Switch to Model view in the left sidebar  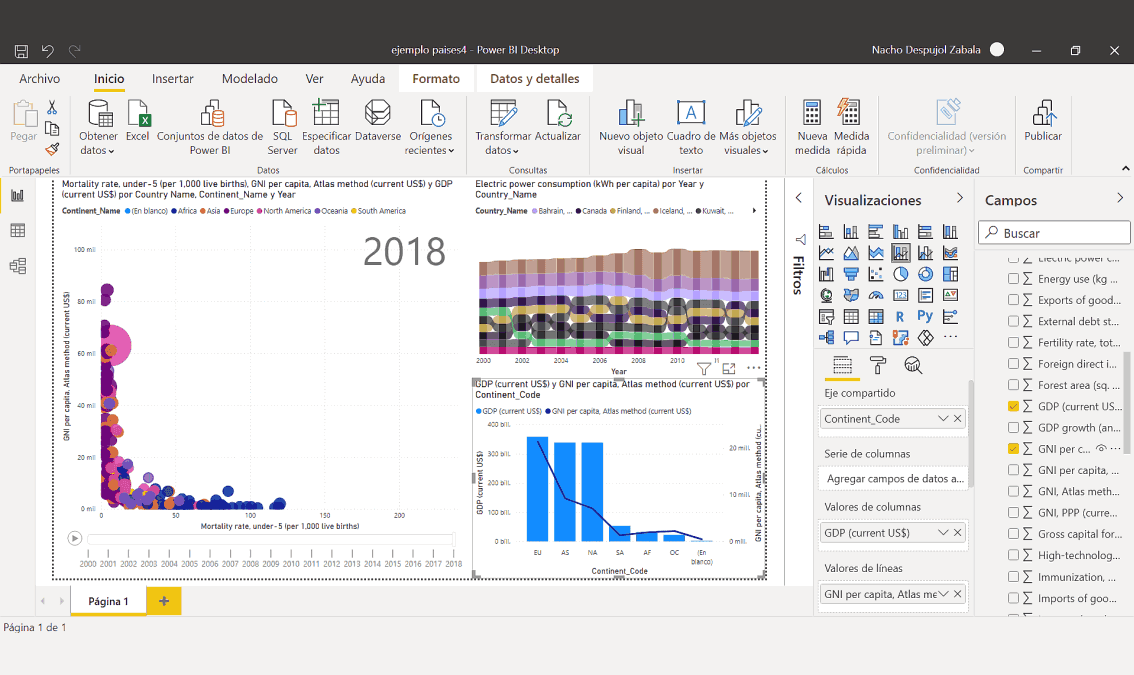point(20,266)
